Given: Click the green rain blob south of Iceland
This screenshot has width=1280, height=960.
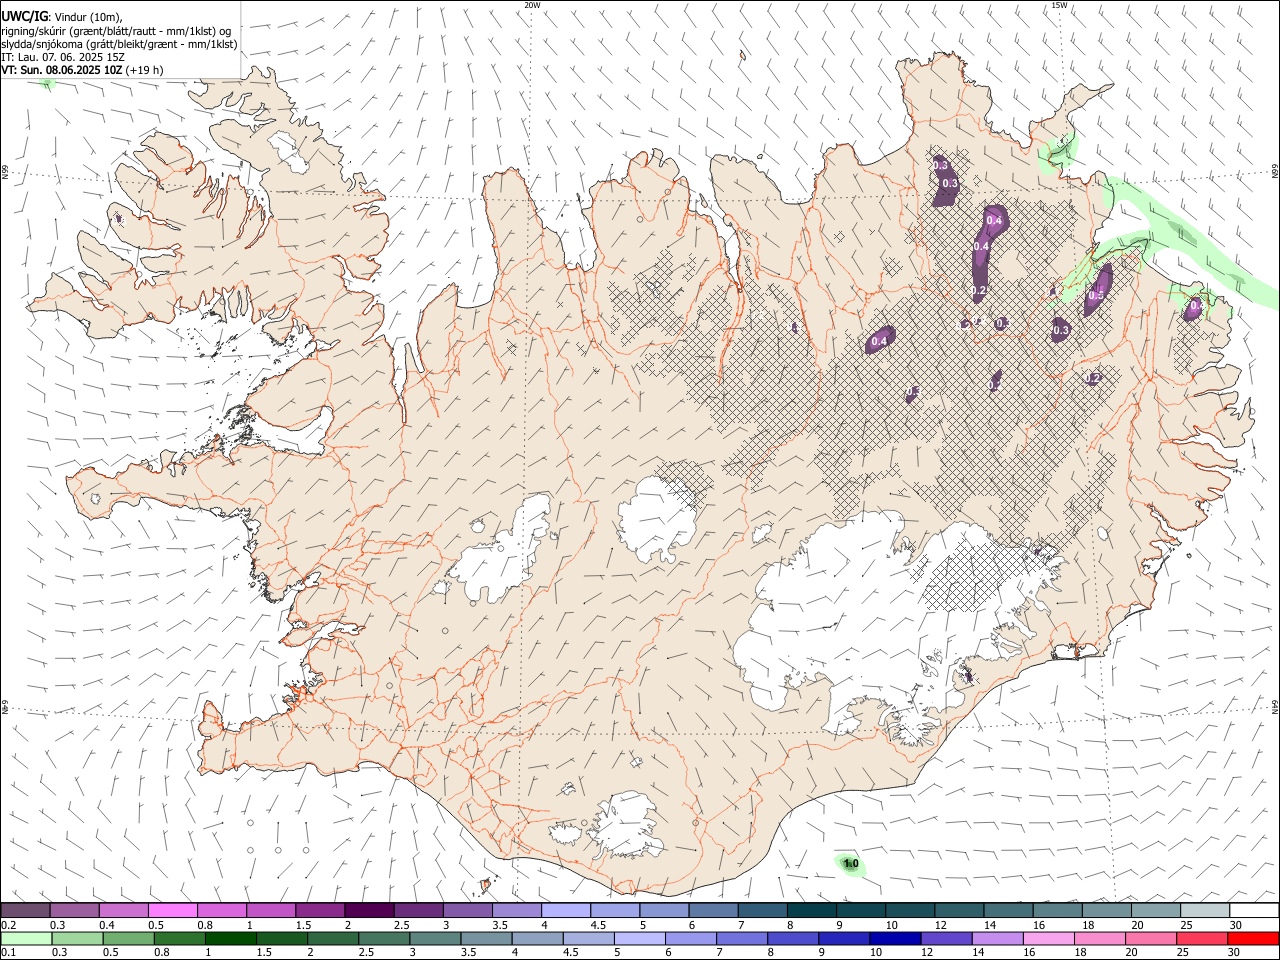Looking at the screenshot, I should 851,864.
